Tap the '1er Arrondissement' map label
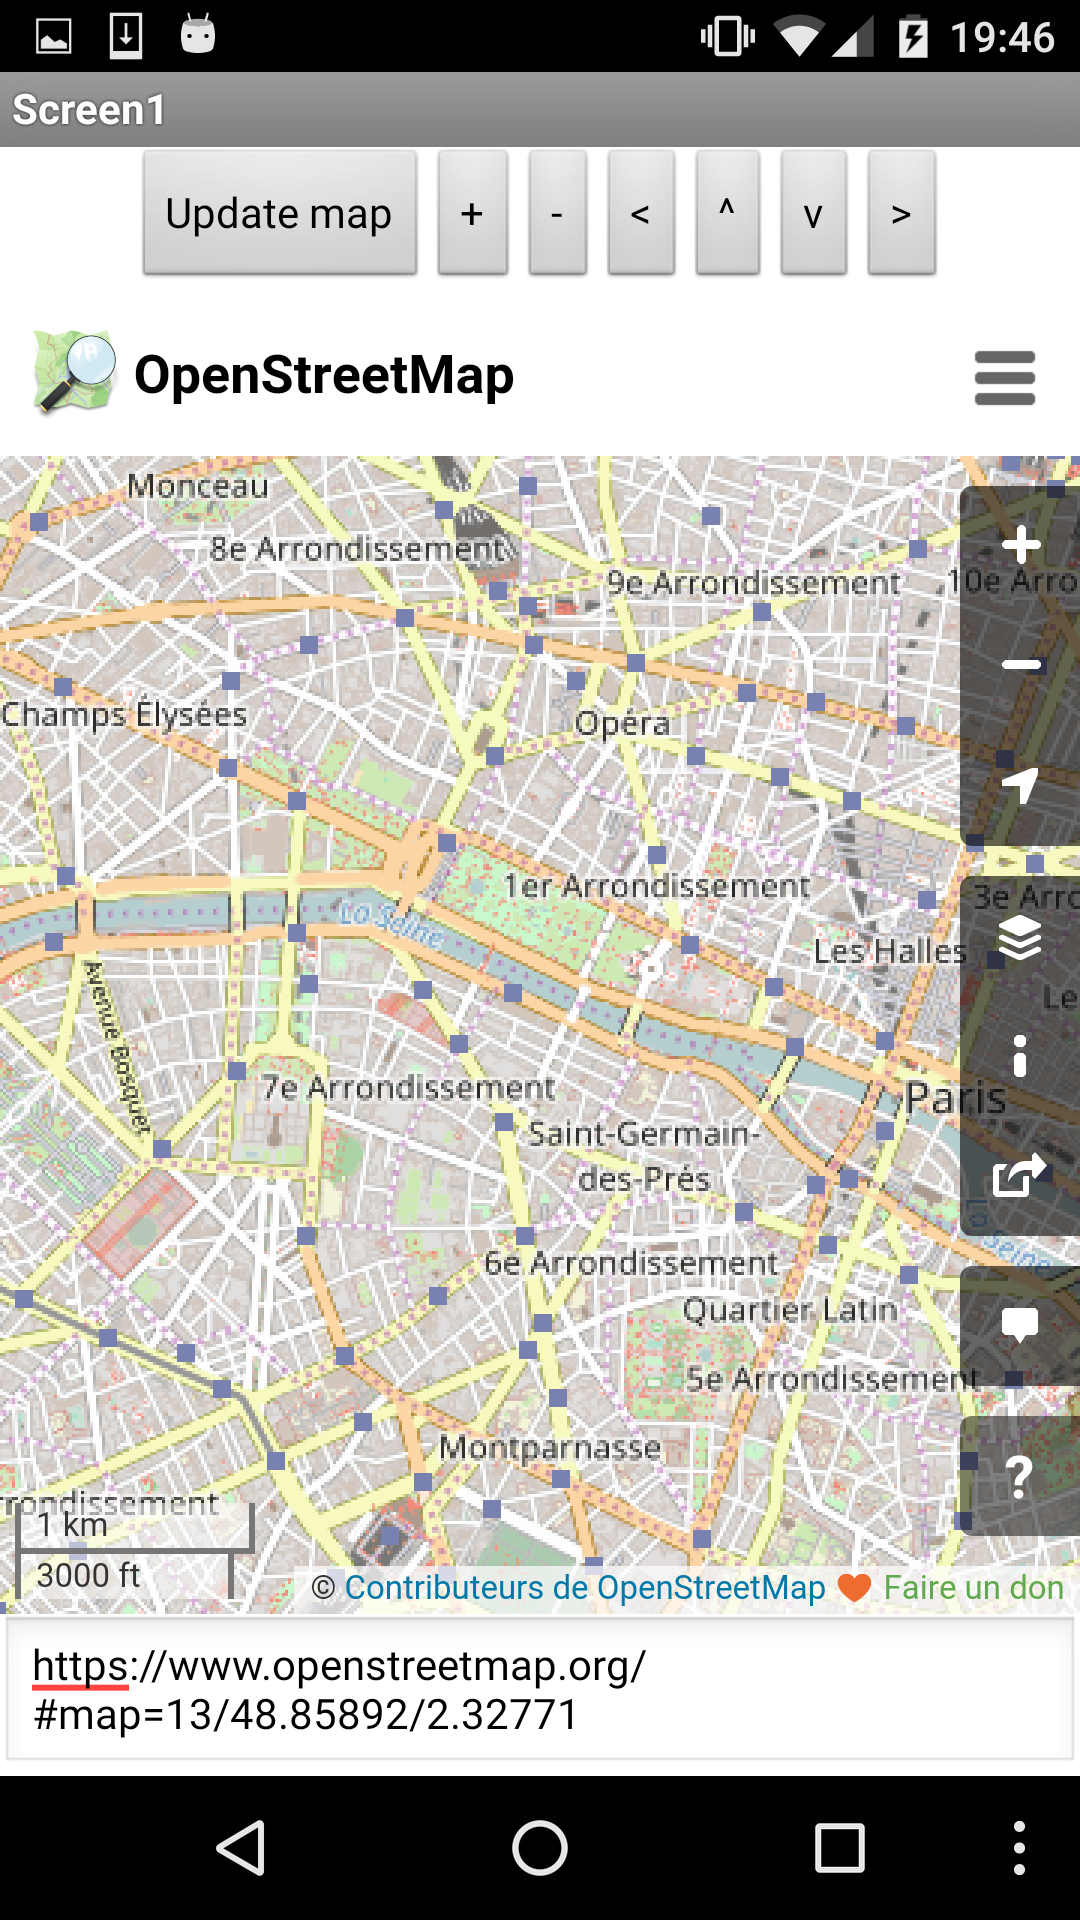 657,886
